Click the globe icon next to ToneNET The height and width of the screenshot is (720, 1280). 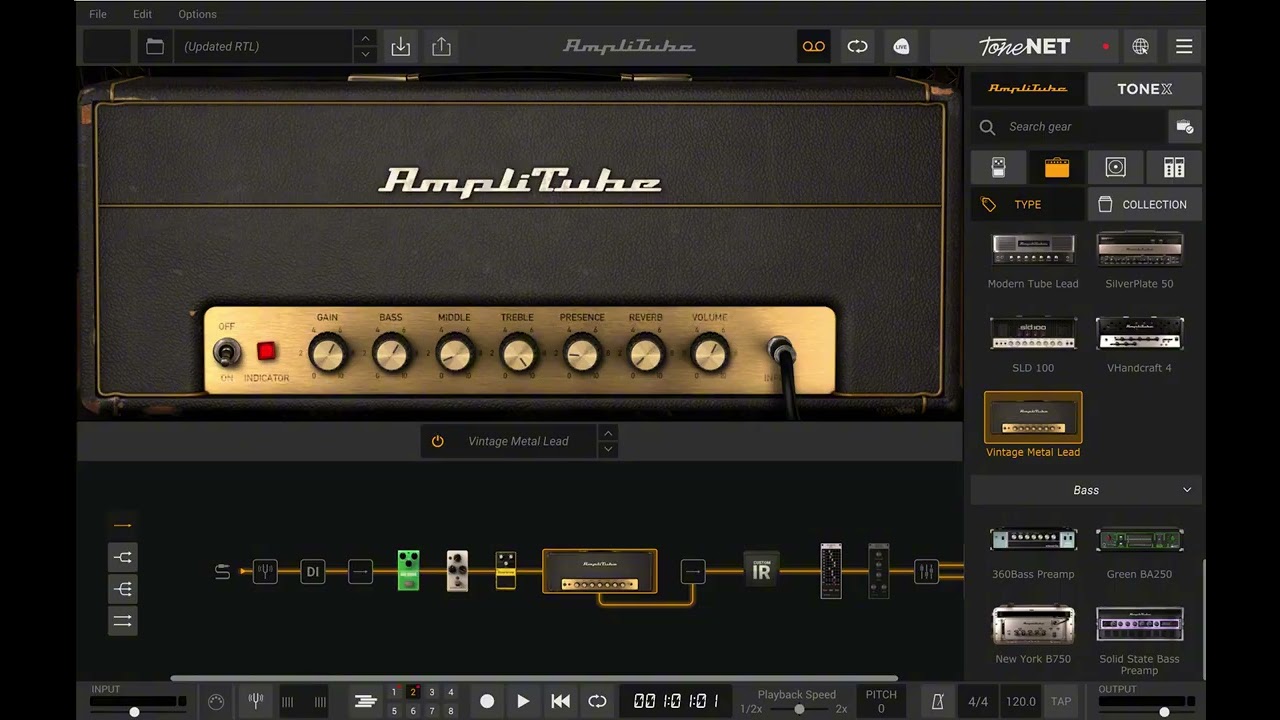point(1140,46)
